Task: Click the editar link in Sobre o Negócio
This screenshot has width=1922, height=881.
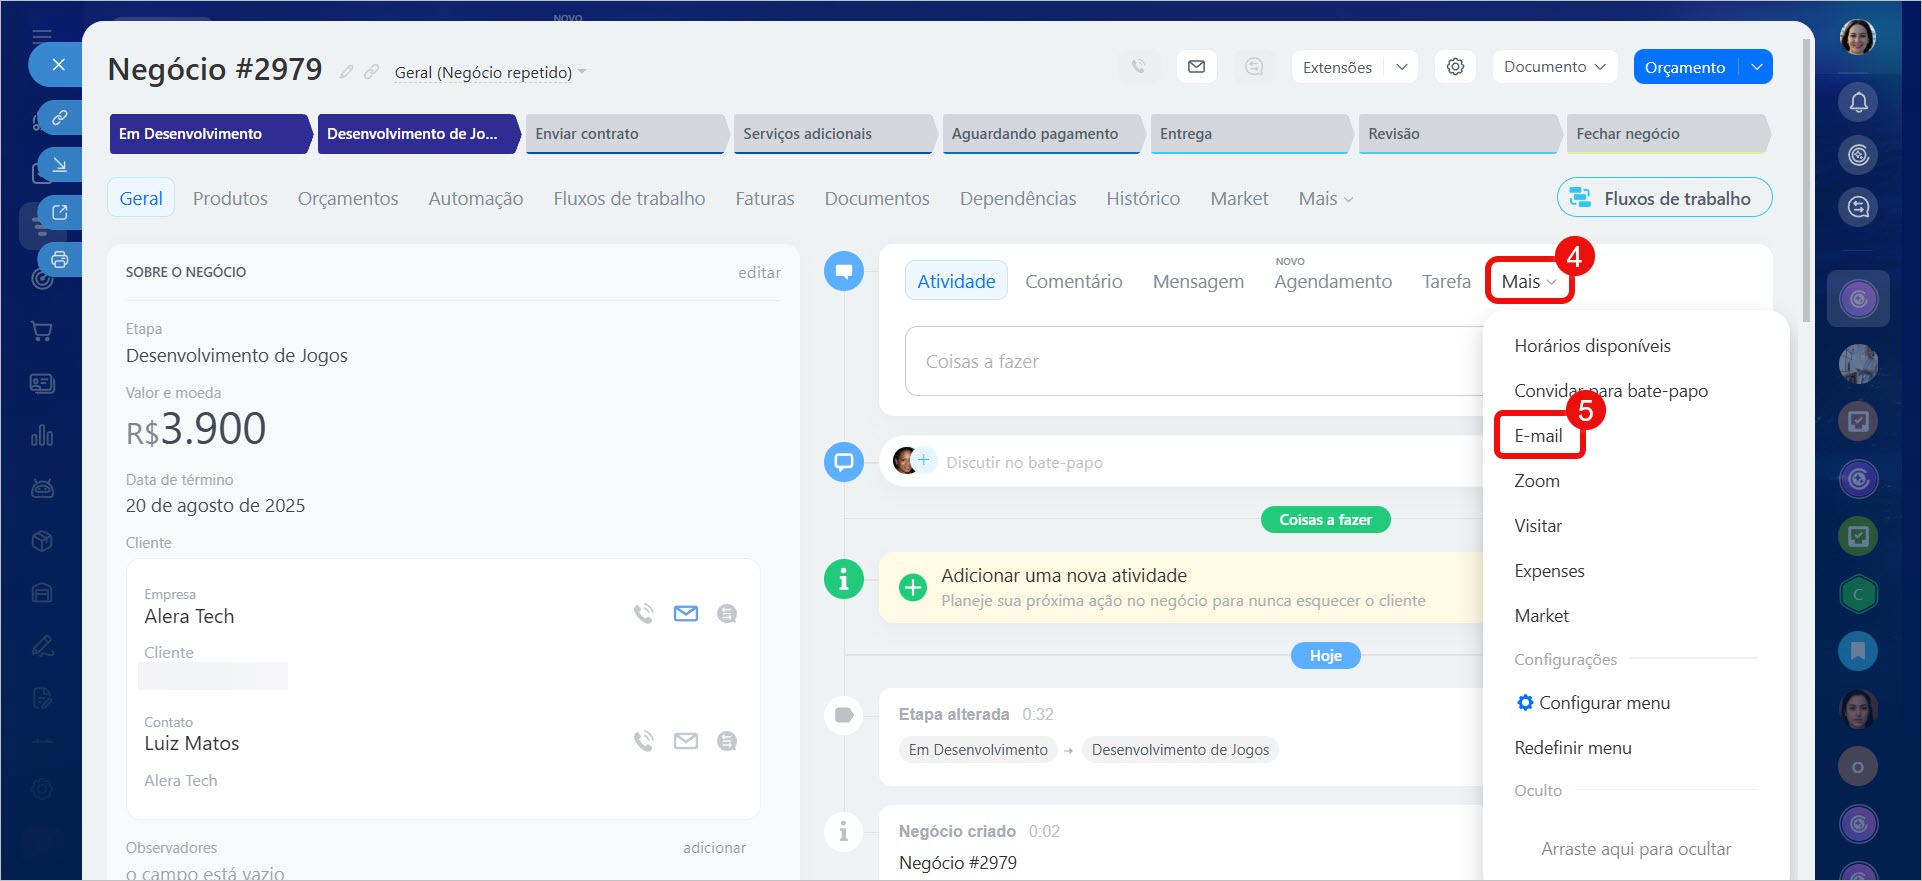Action: pos(759,272)
